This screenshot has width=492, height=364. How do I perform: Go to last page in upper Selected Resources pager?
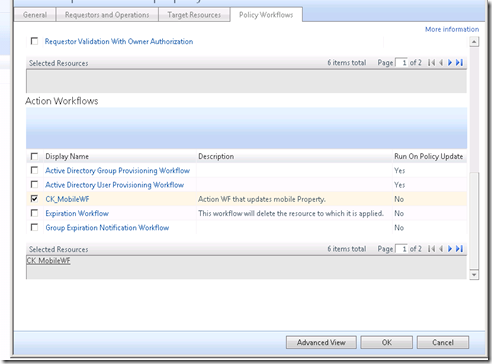[x=459, y=63]
